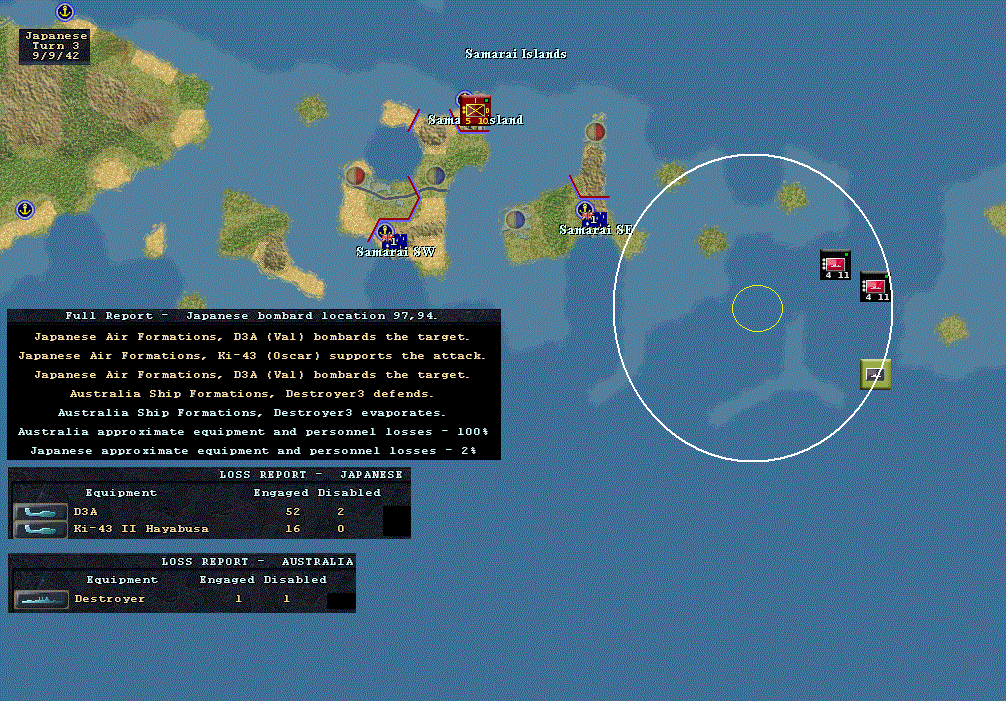This screenshot has width=1006, height=701.
Task: Select the left Japanese naval unit marked 4 11
Action: pos(835,265)
